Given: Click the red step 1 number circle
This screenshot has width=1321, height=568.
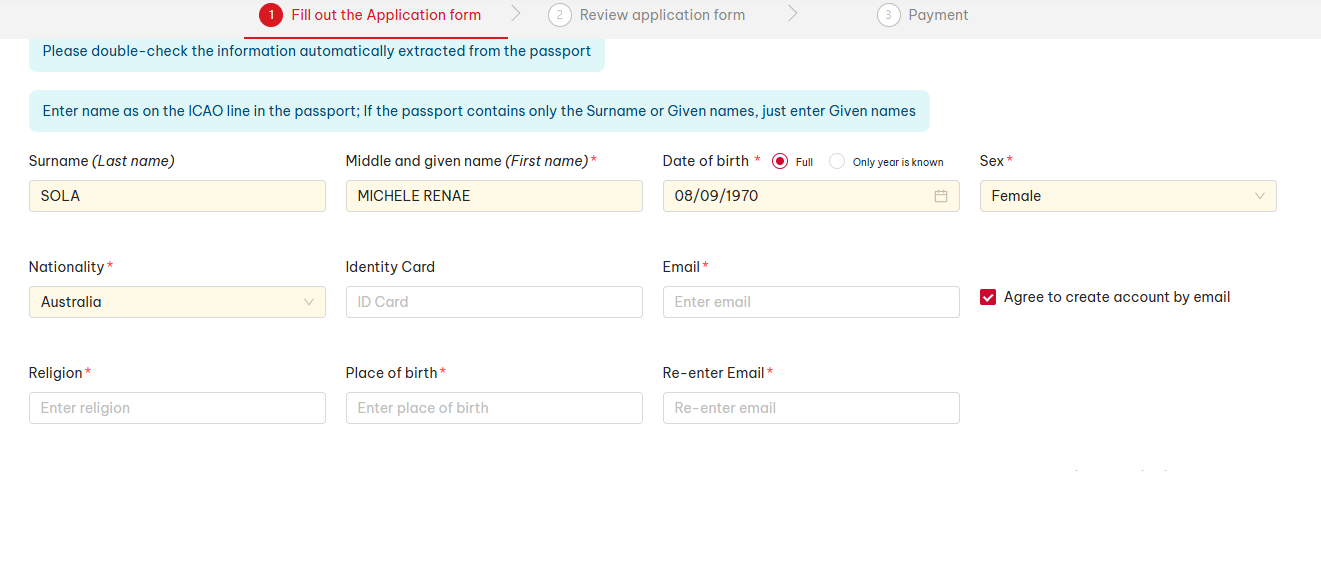Looking at the screenshot, I should pyautogui.click(x=270, y=15).
